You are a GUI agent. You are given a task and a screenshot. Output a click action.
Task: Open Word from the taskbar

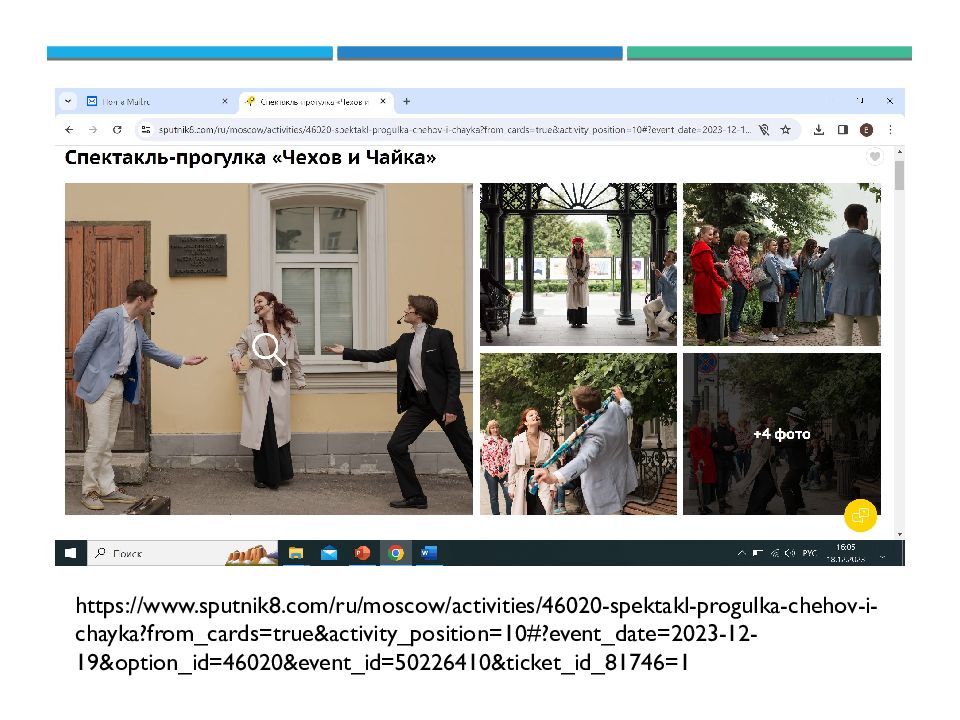pos(428,553)
